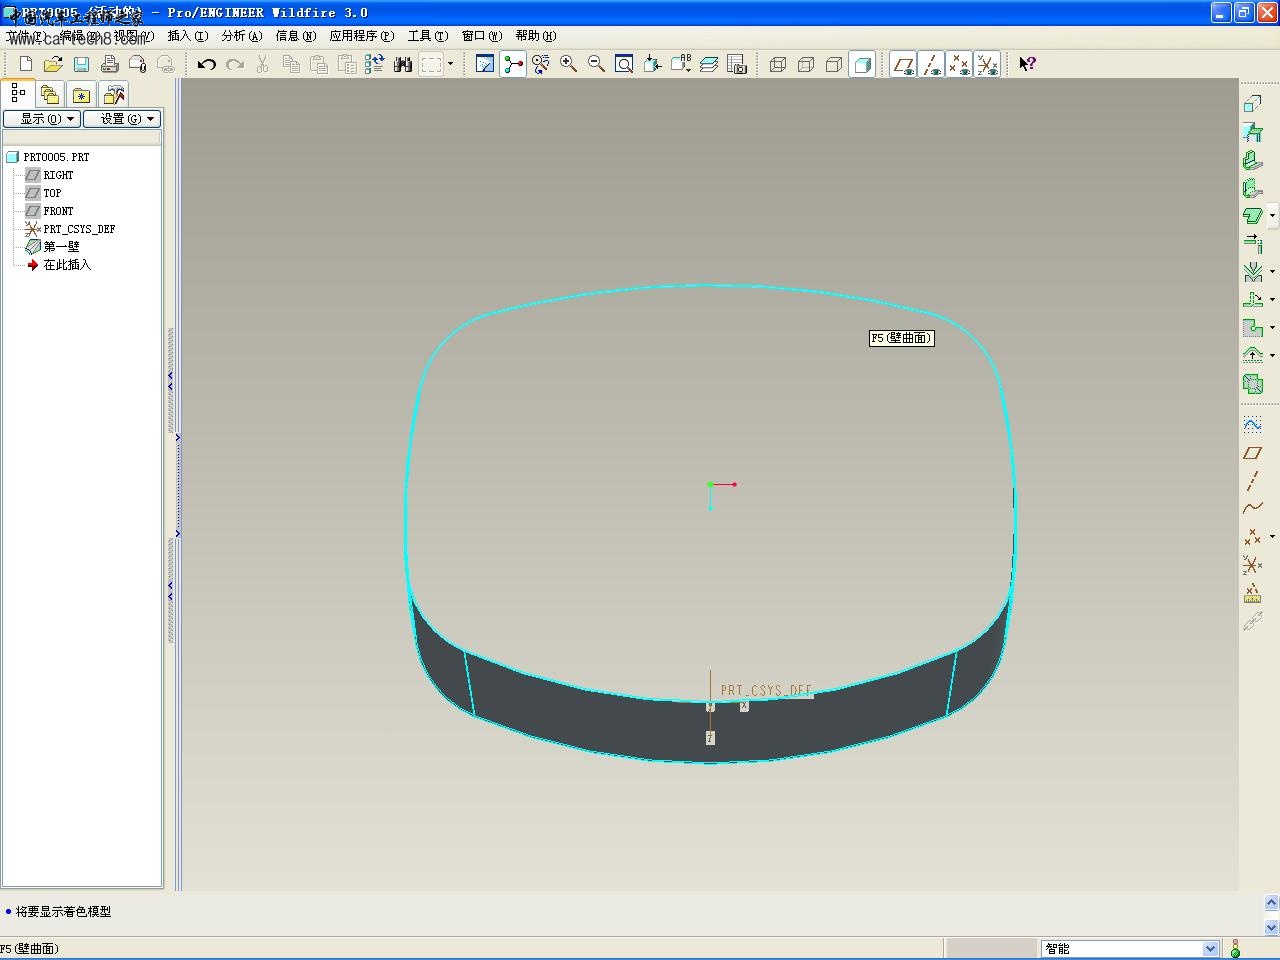Select the datum coordinate system tool icon
Viewport: 1280px width, 960px height.
tap(1252, 565)
